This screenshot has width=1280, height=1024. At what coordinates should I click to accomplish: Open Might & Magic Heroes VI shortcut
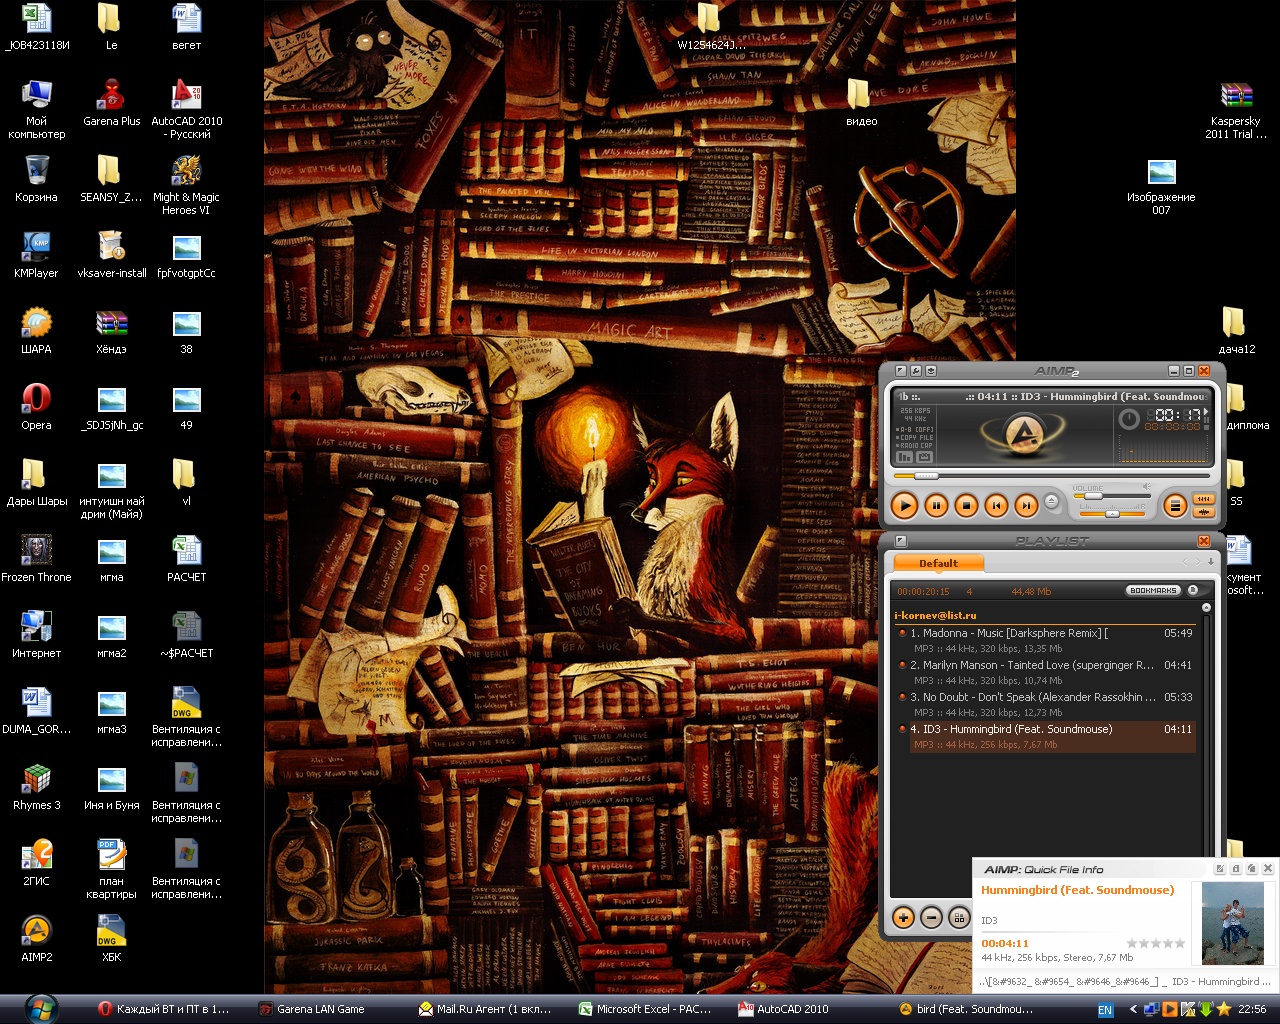point(186,185)
